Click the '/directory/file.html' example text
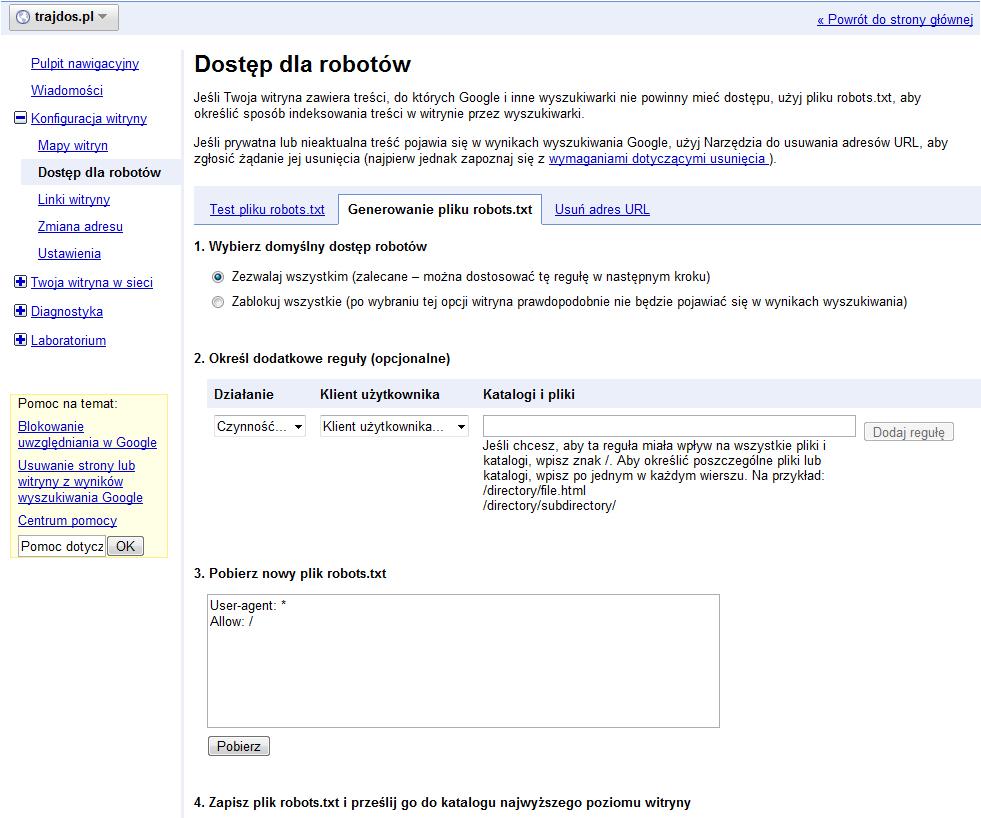The image size is (981, 818). pos(534,491)
